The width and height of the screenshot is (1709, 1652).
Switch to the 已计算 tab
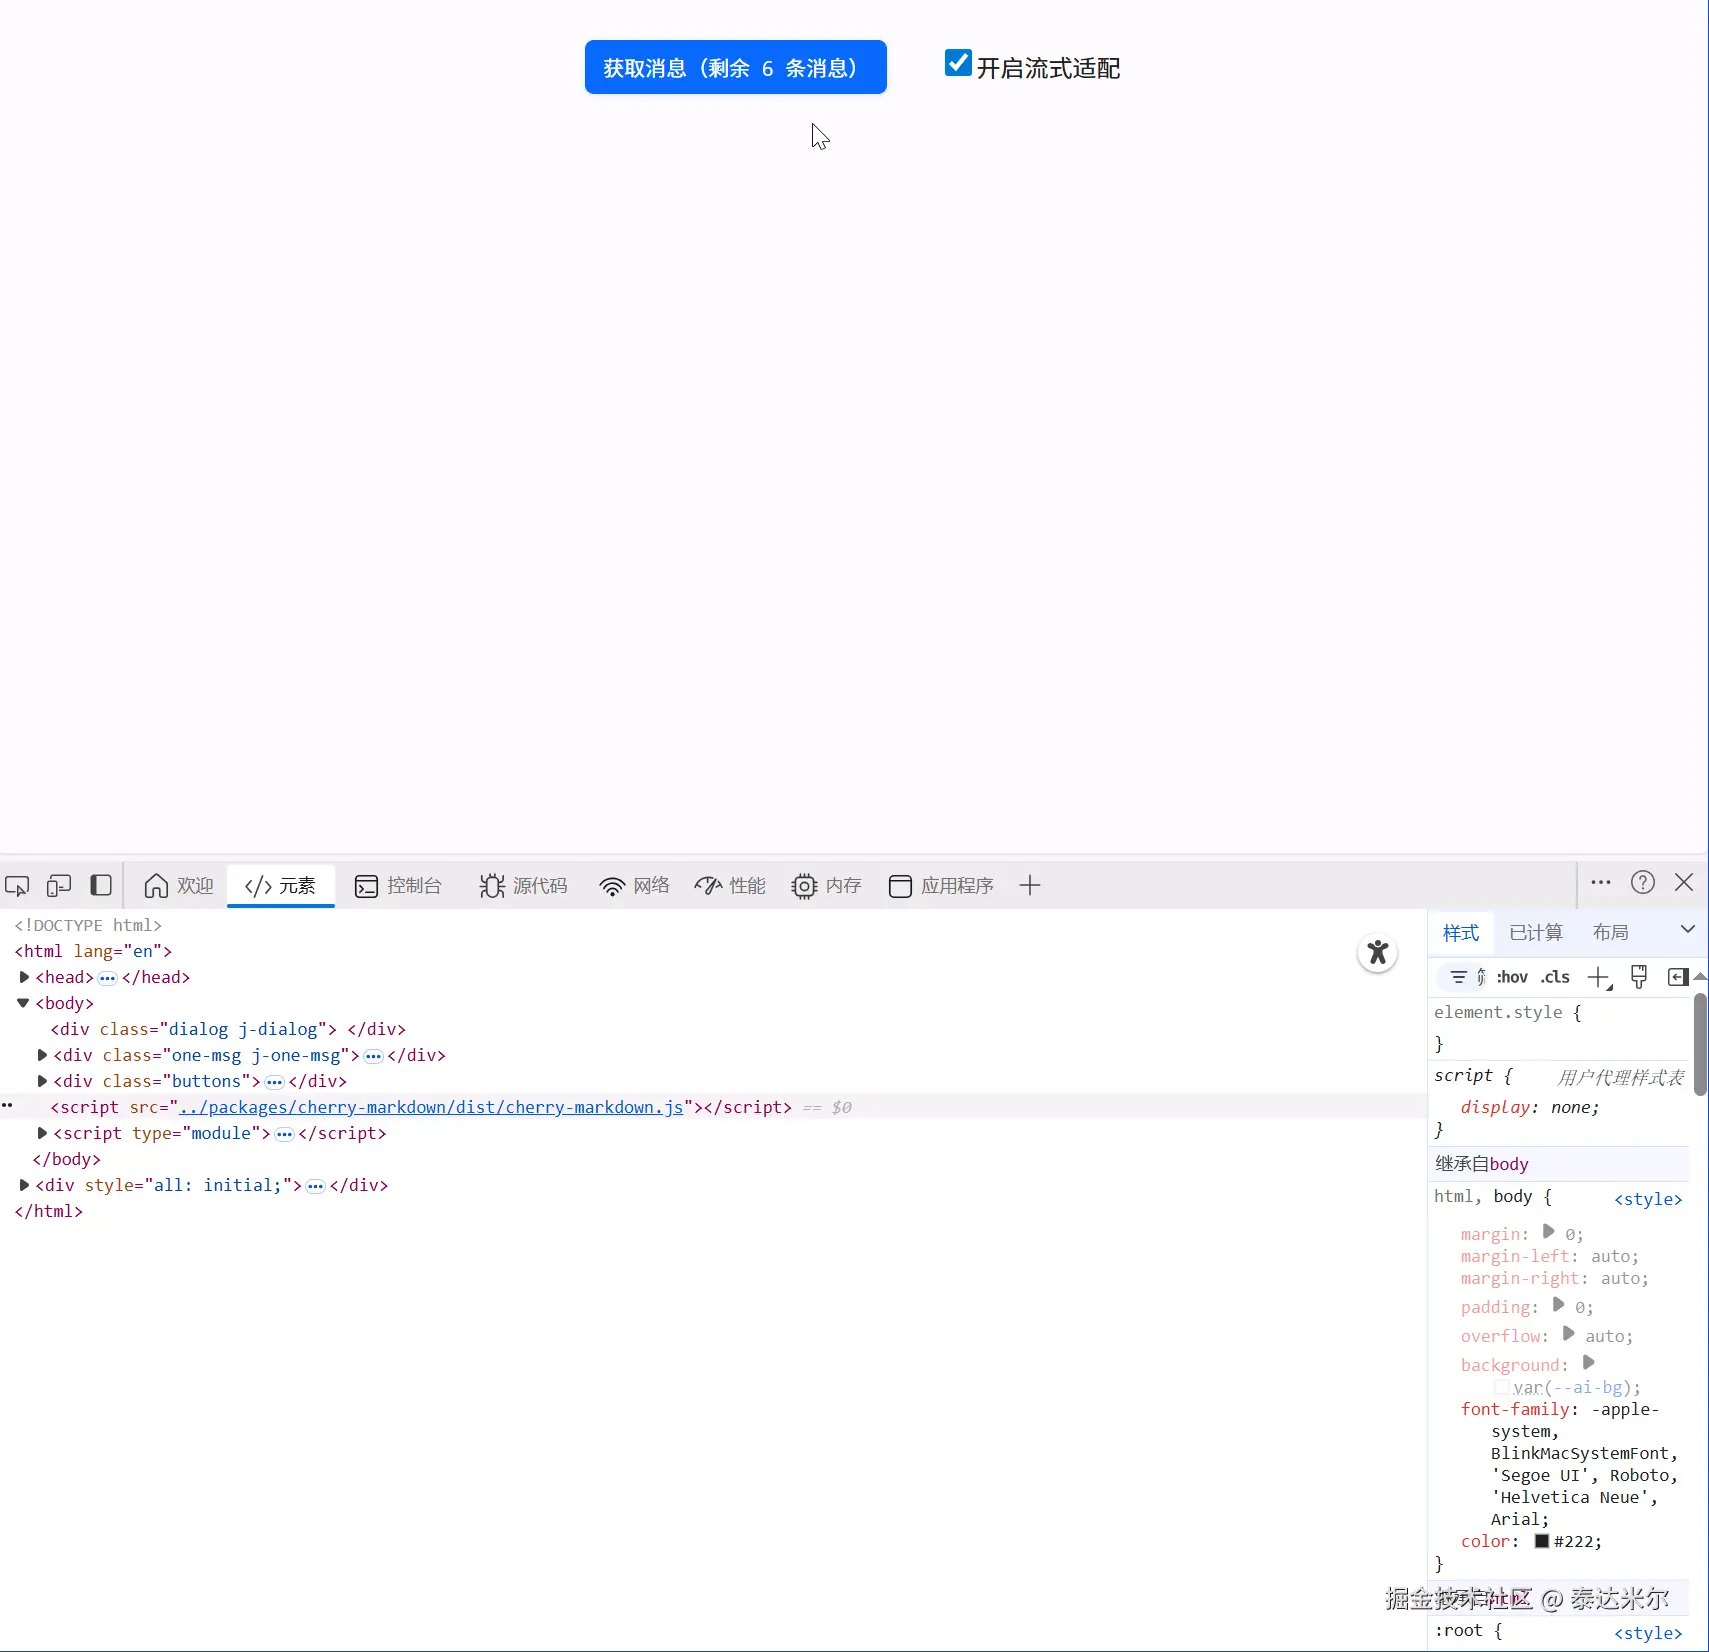pyautogui.click(x=1535, y=932)
